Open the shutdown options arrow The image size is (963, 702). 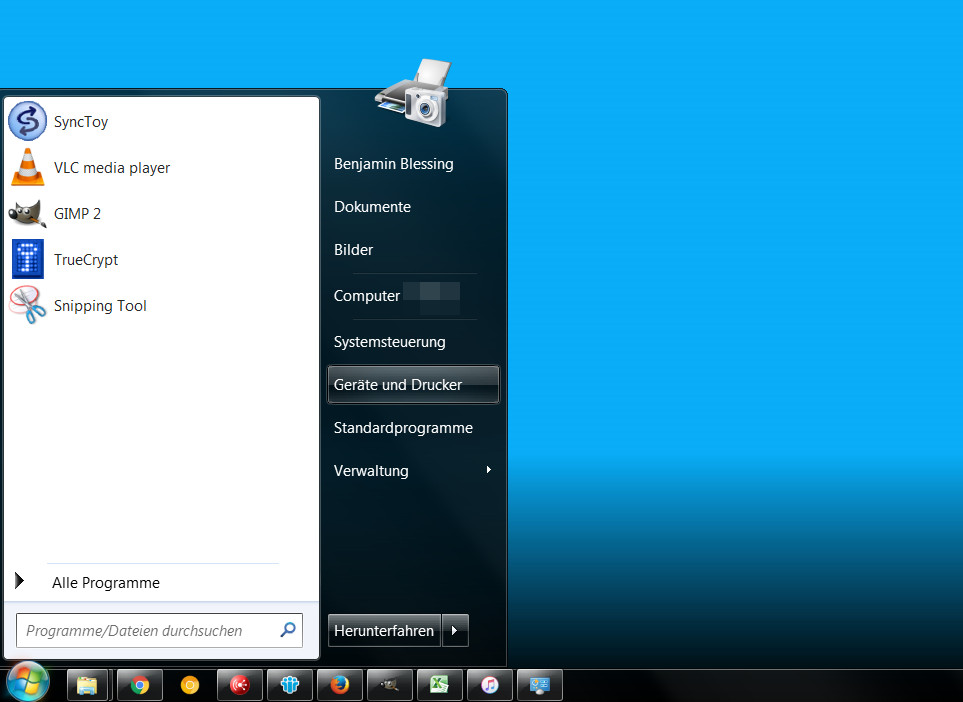coord(455,630)
